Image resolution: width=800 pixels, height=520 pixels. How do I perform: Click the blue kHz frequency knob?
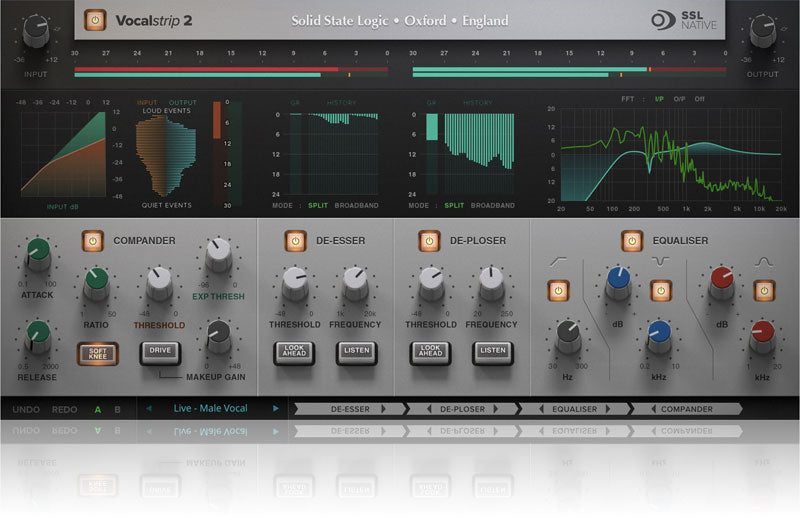[659, 337]
